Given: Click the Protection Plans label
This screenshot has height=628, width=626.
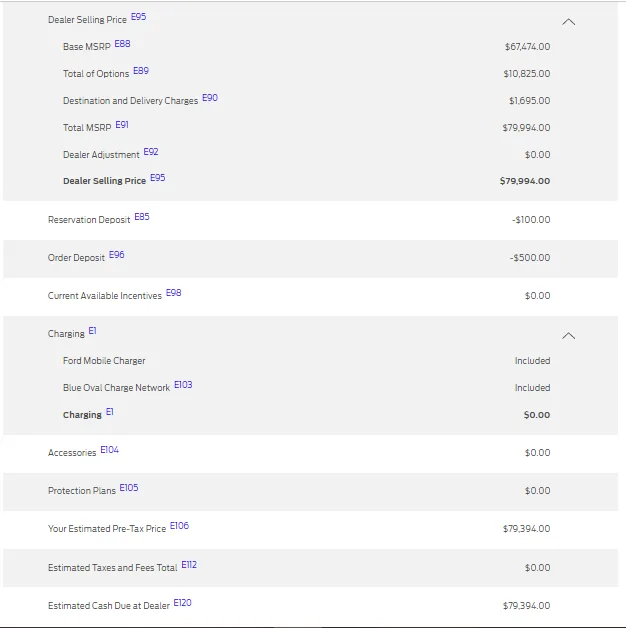Looking at the screenshot, I should (x=82, y=491).
